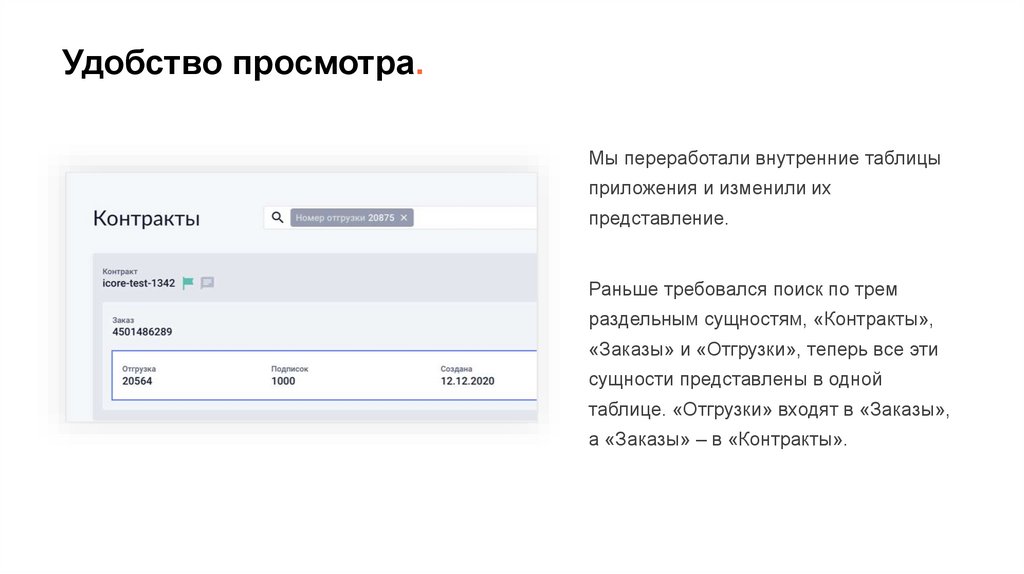This screenshot has height=574, width=1024.
Task: Click the 'Отгрузка' column label
Action: point(139,369)
